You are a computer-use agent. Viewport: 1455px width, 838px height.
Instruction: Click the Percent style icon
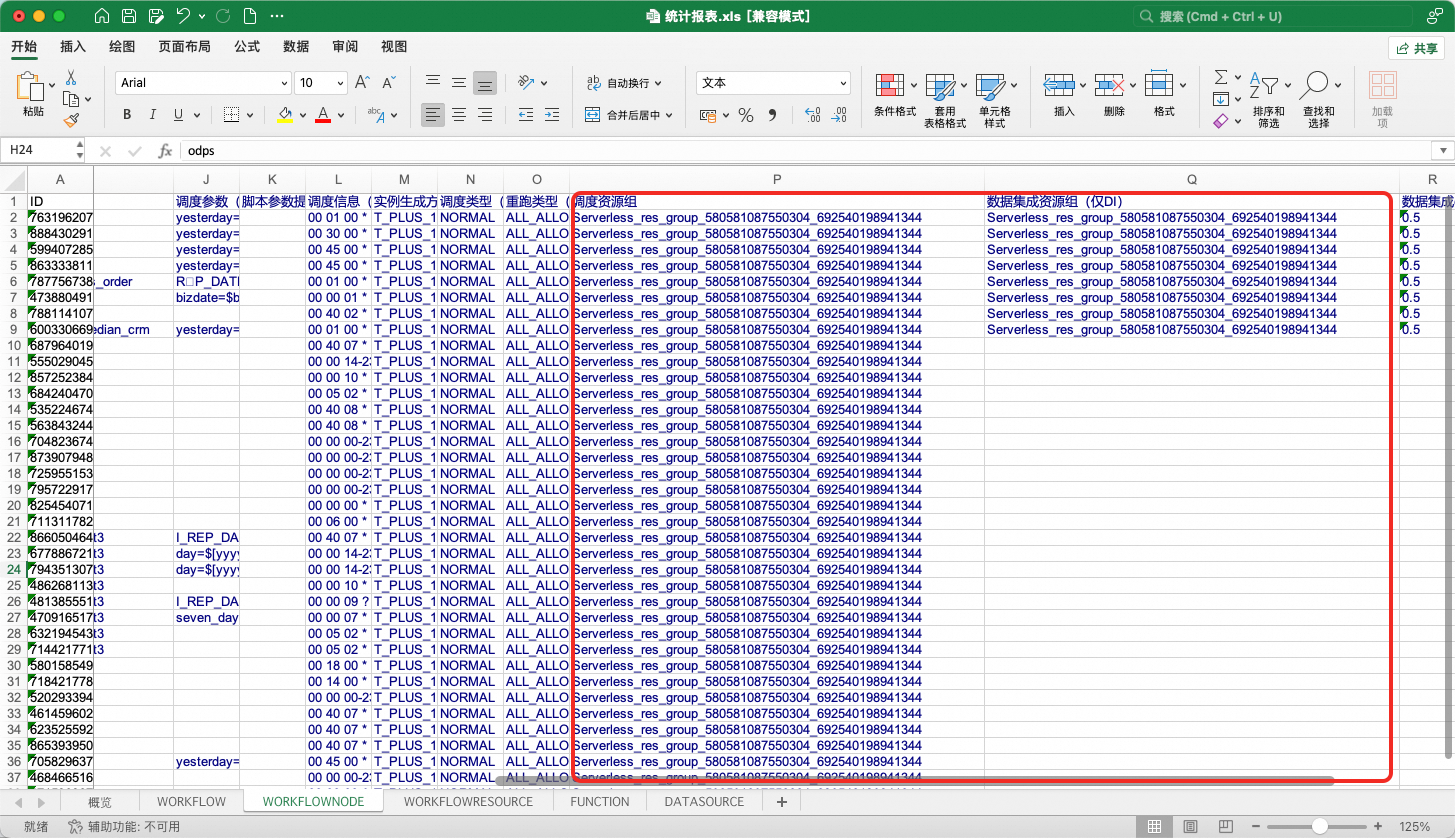[x=746, y=115]
